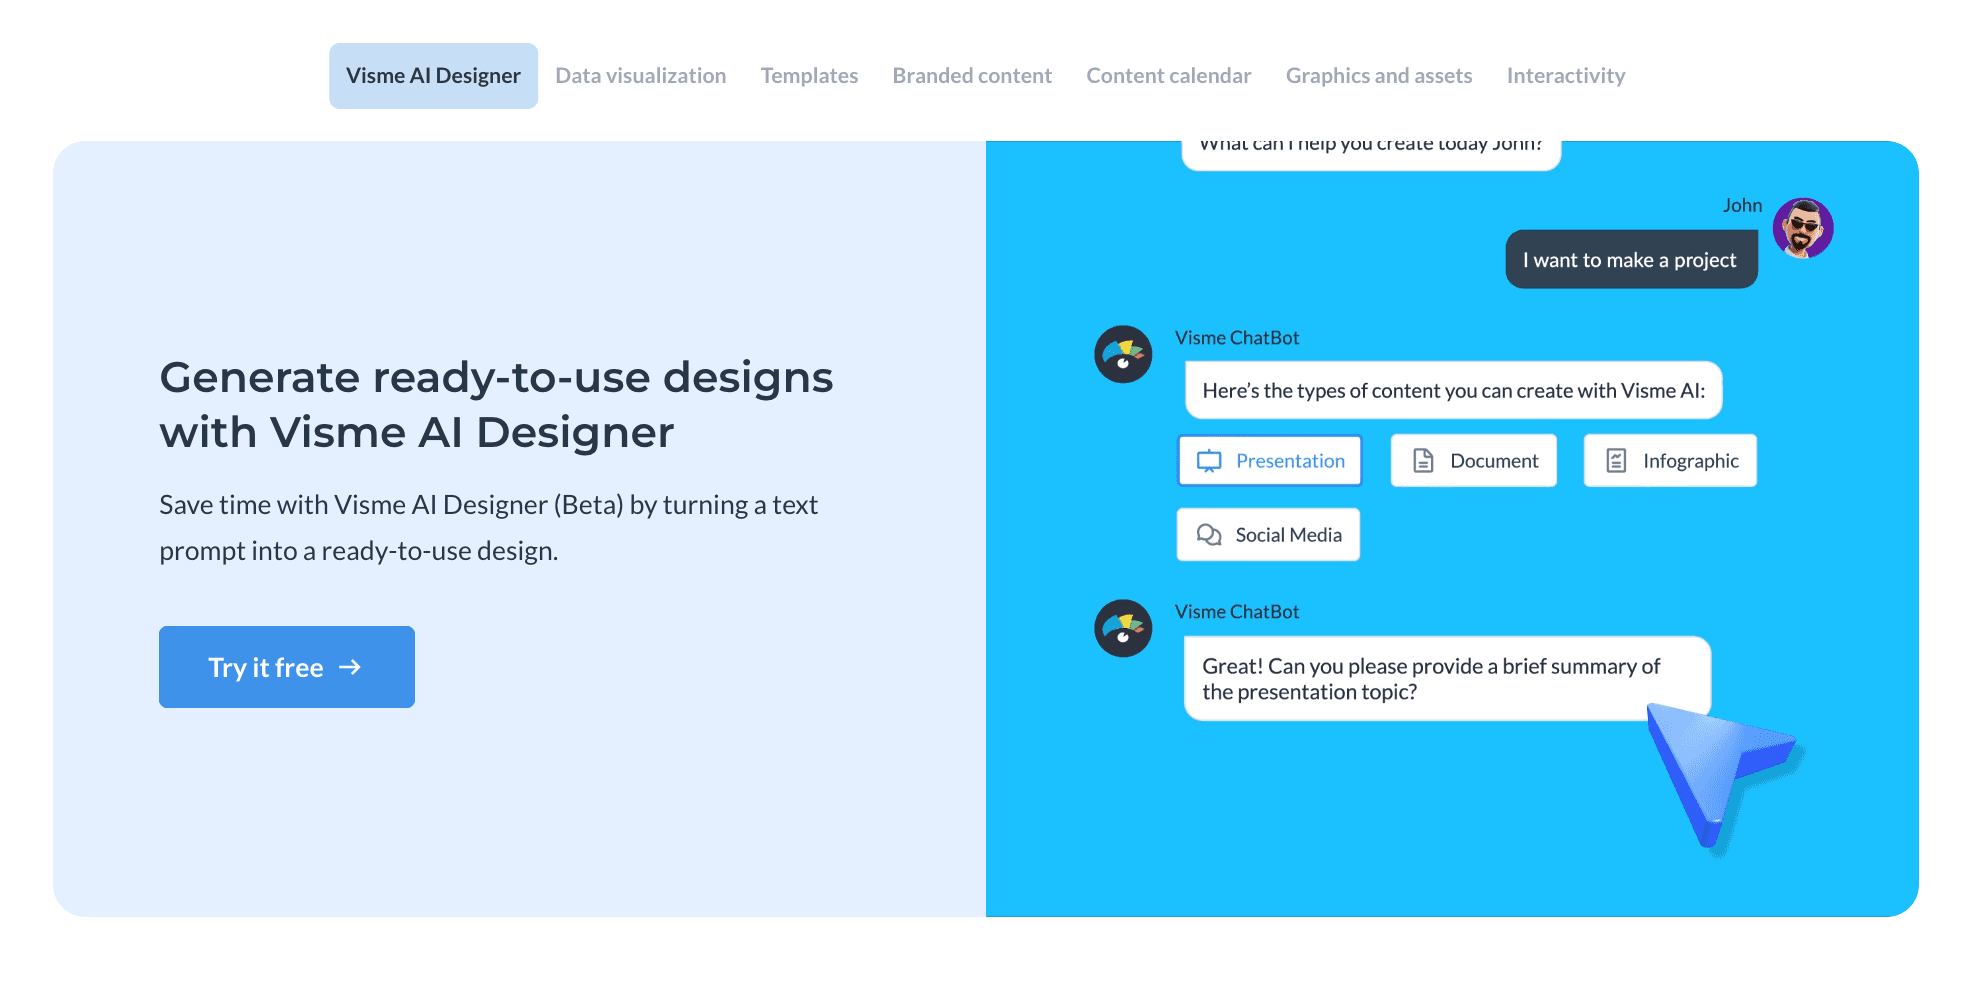Click John's user avatar

1803,228
